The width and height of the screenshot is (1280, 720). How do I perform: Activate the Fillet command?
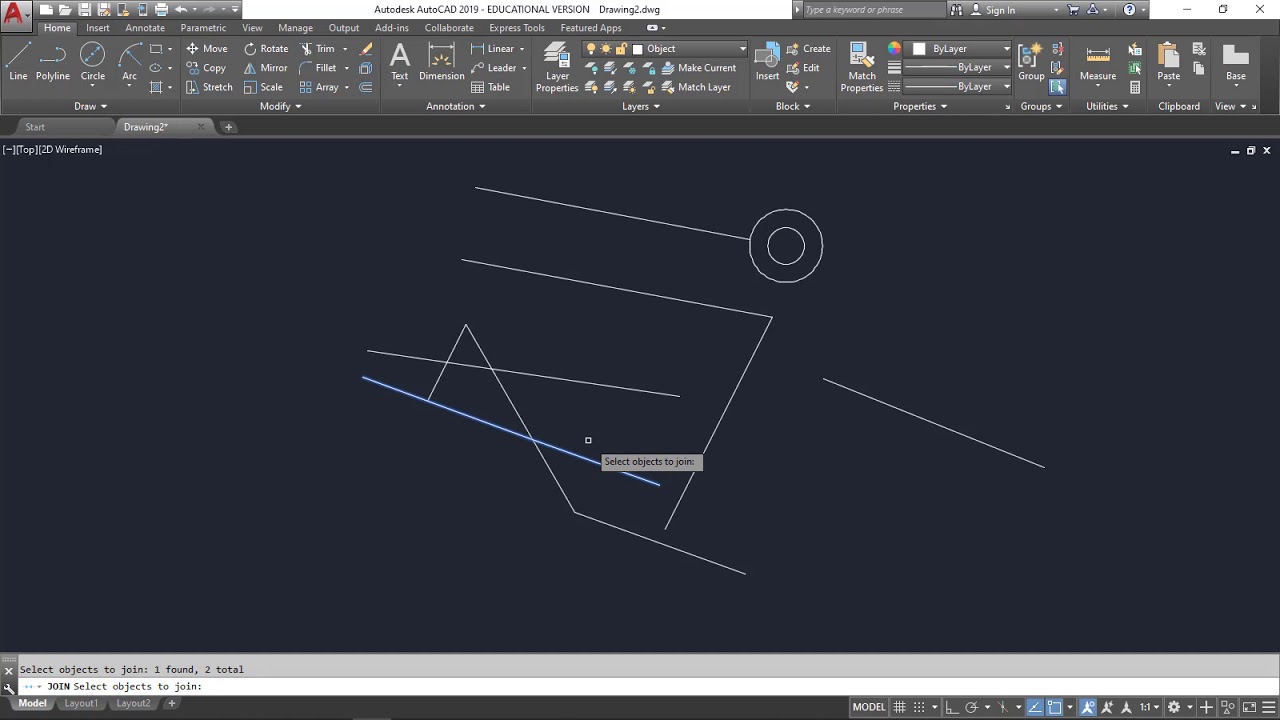pyautogui.click(x=318, y=68)
